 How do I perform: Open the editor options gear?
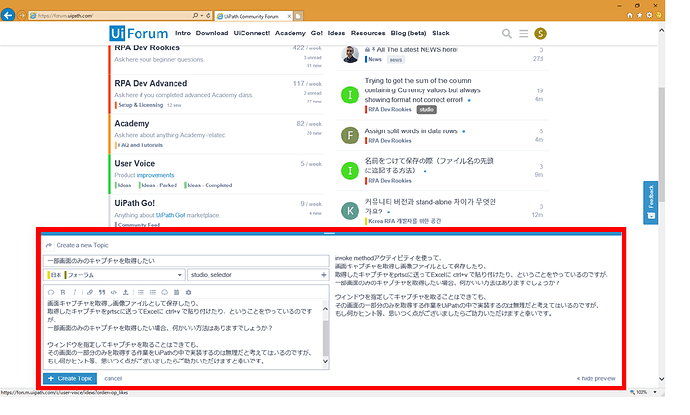tap(188, 292)
